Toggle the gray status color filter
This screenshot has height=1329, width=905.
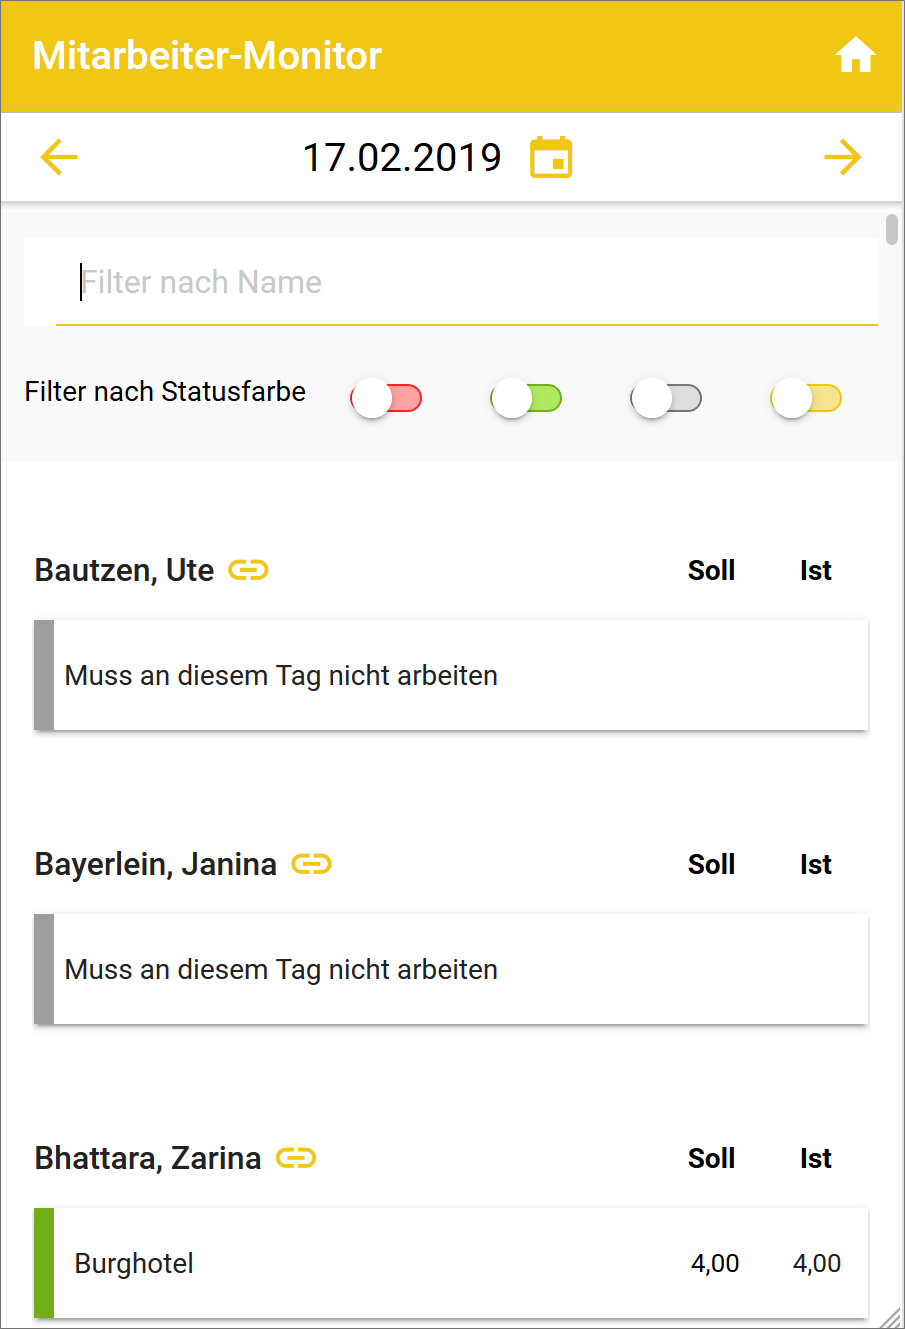tap(666, 398)
